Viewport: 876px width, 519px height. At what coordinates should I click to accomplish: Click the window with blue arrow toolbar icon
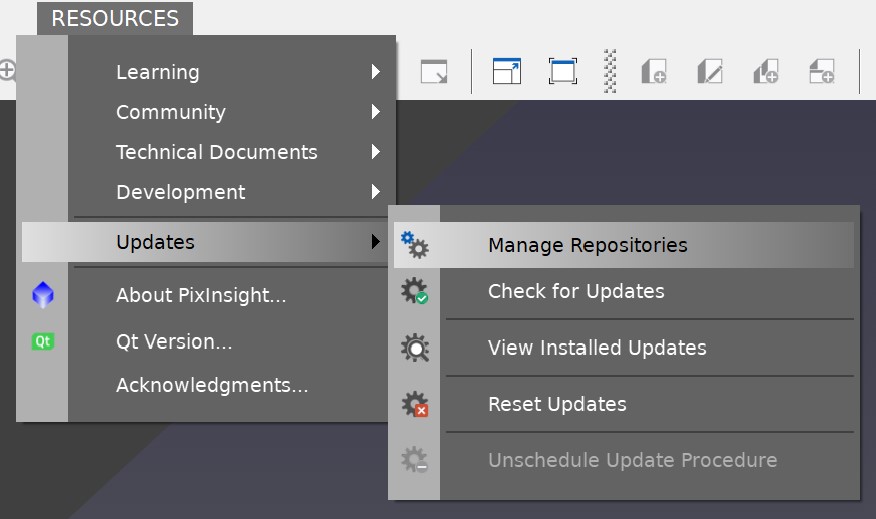tap(507, 71)
